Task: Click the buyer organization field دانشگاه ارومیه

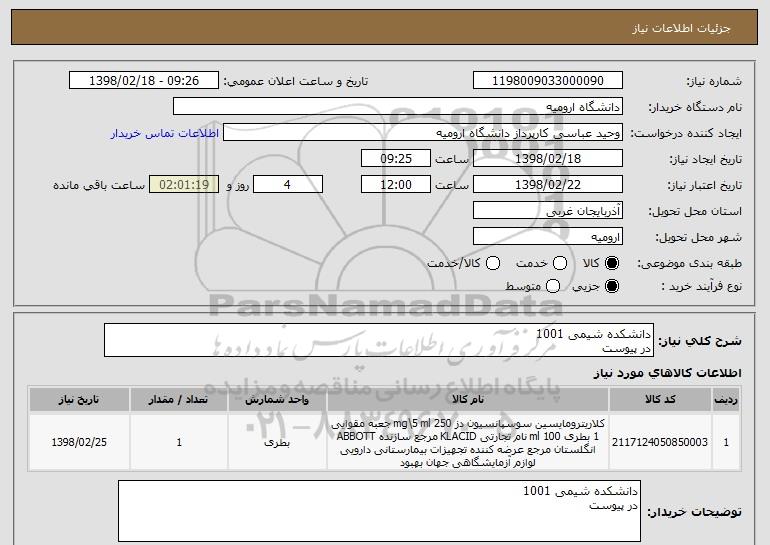Action: [398, 106]
